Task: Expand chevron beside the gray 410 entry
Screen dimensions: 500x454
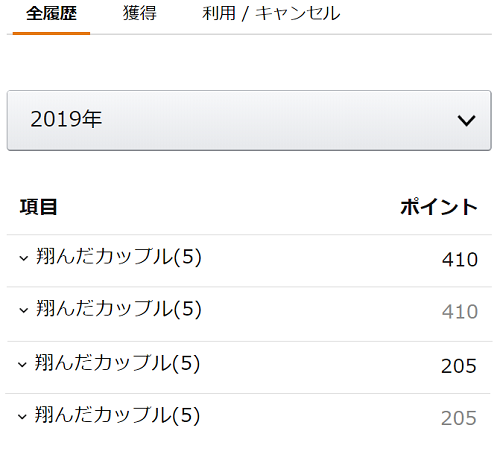Action: pos(23,311)
